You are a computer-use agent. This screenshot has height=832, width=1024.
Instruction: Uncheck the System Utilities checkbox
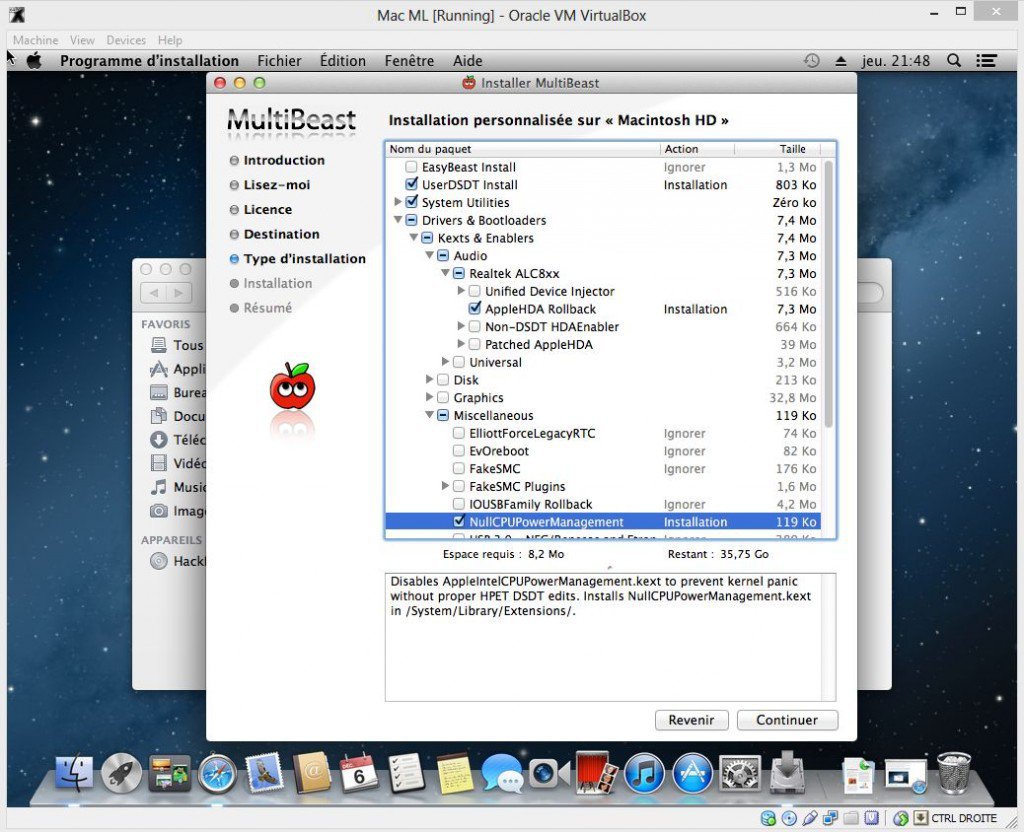tap(411, 202)
